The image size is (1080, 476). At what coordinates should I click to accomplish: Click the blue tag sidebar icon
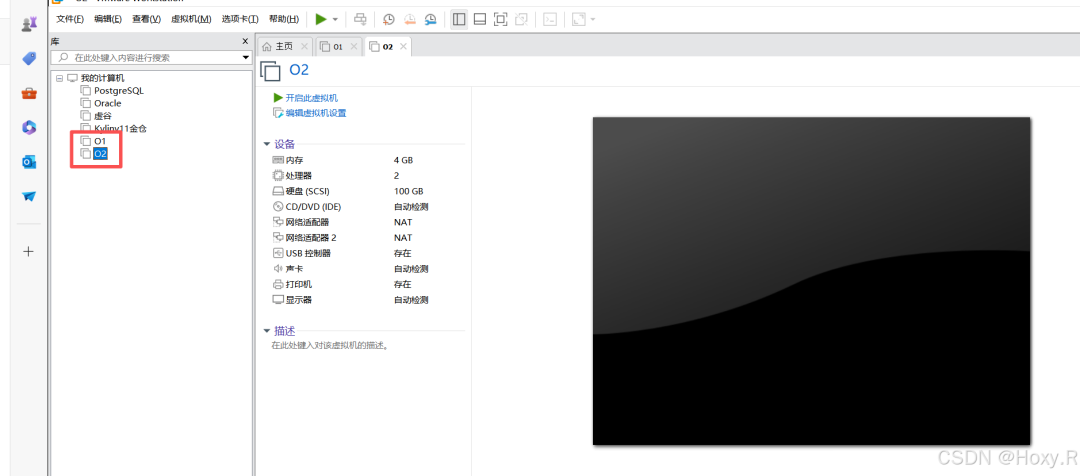pos(29,59)
